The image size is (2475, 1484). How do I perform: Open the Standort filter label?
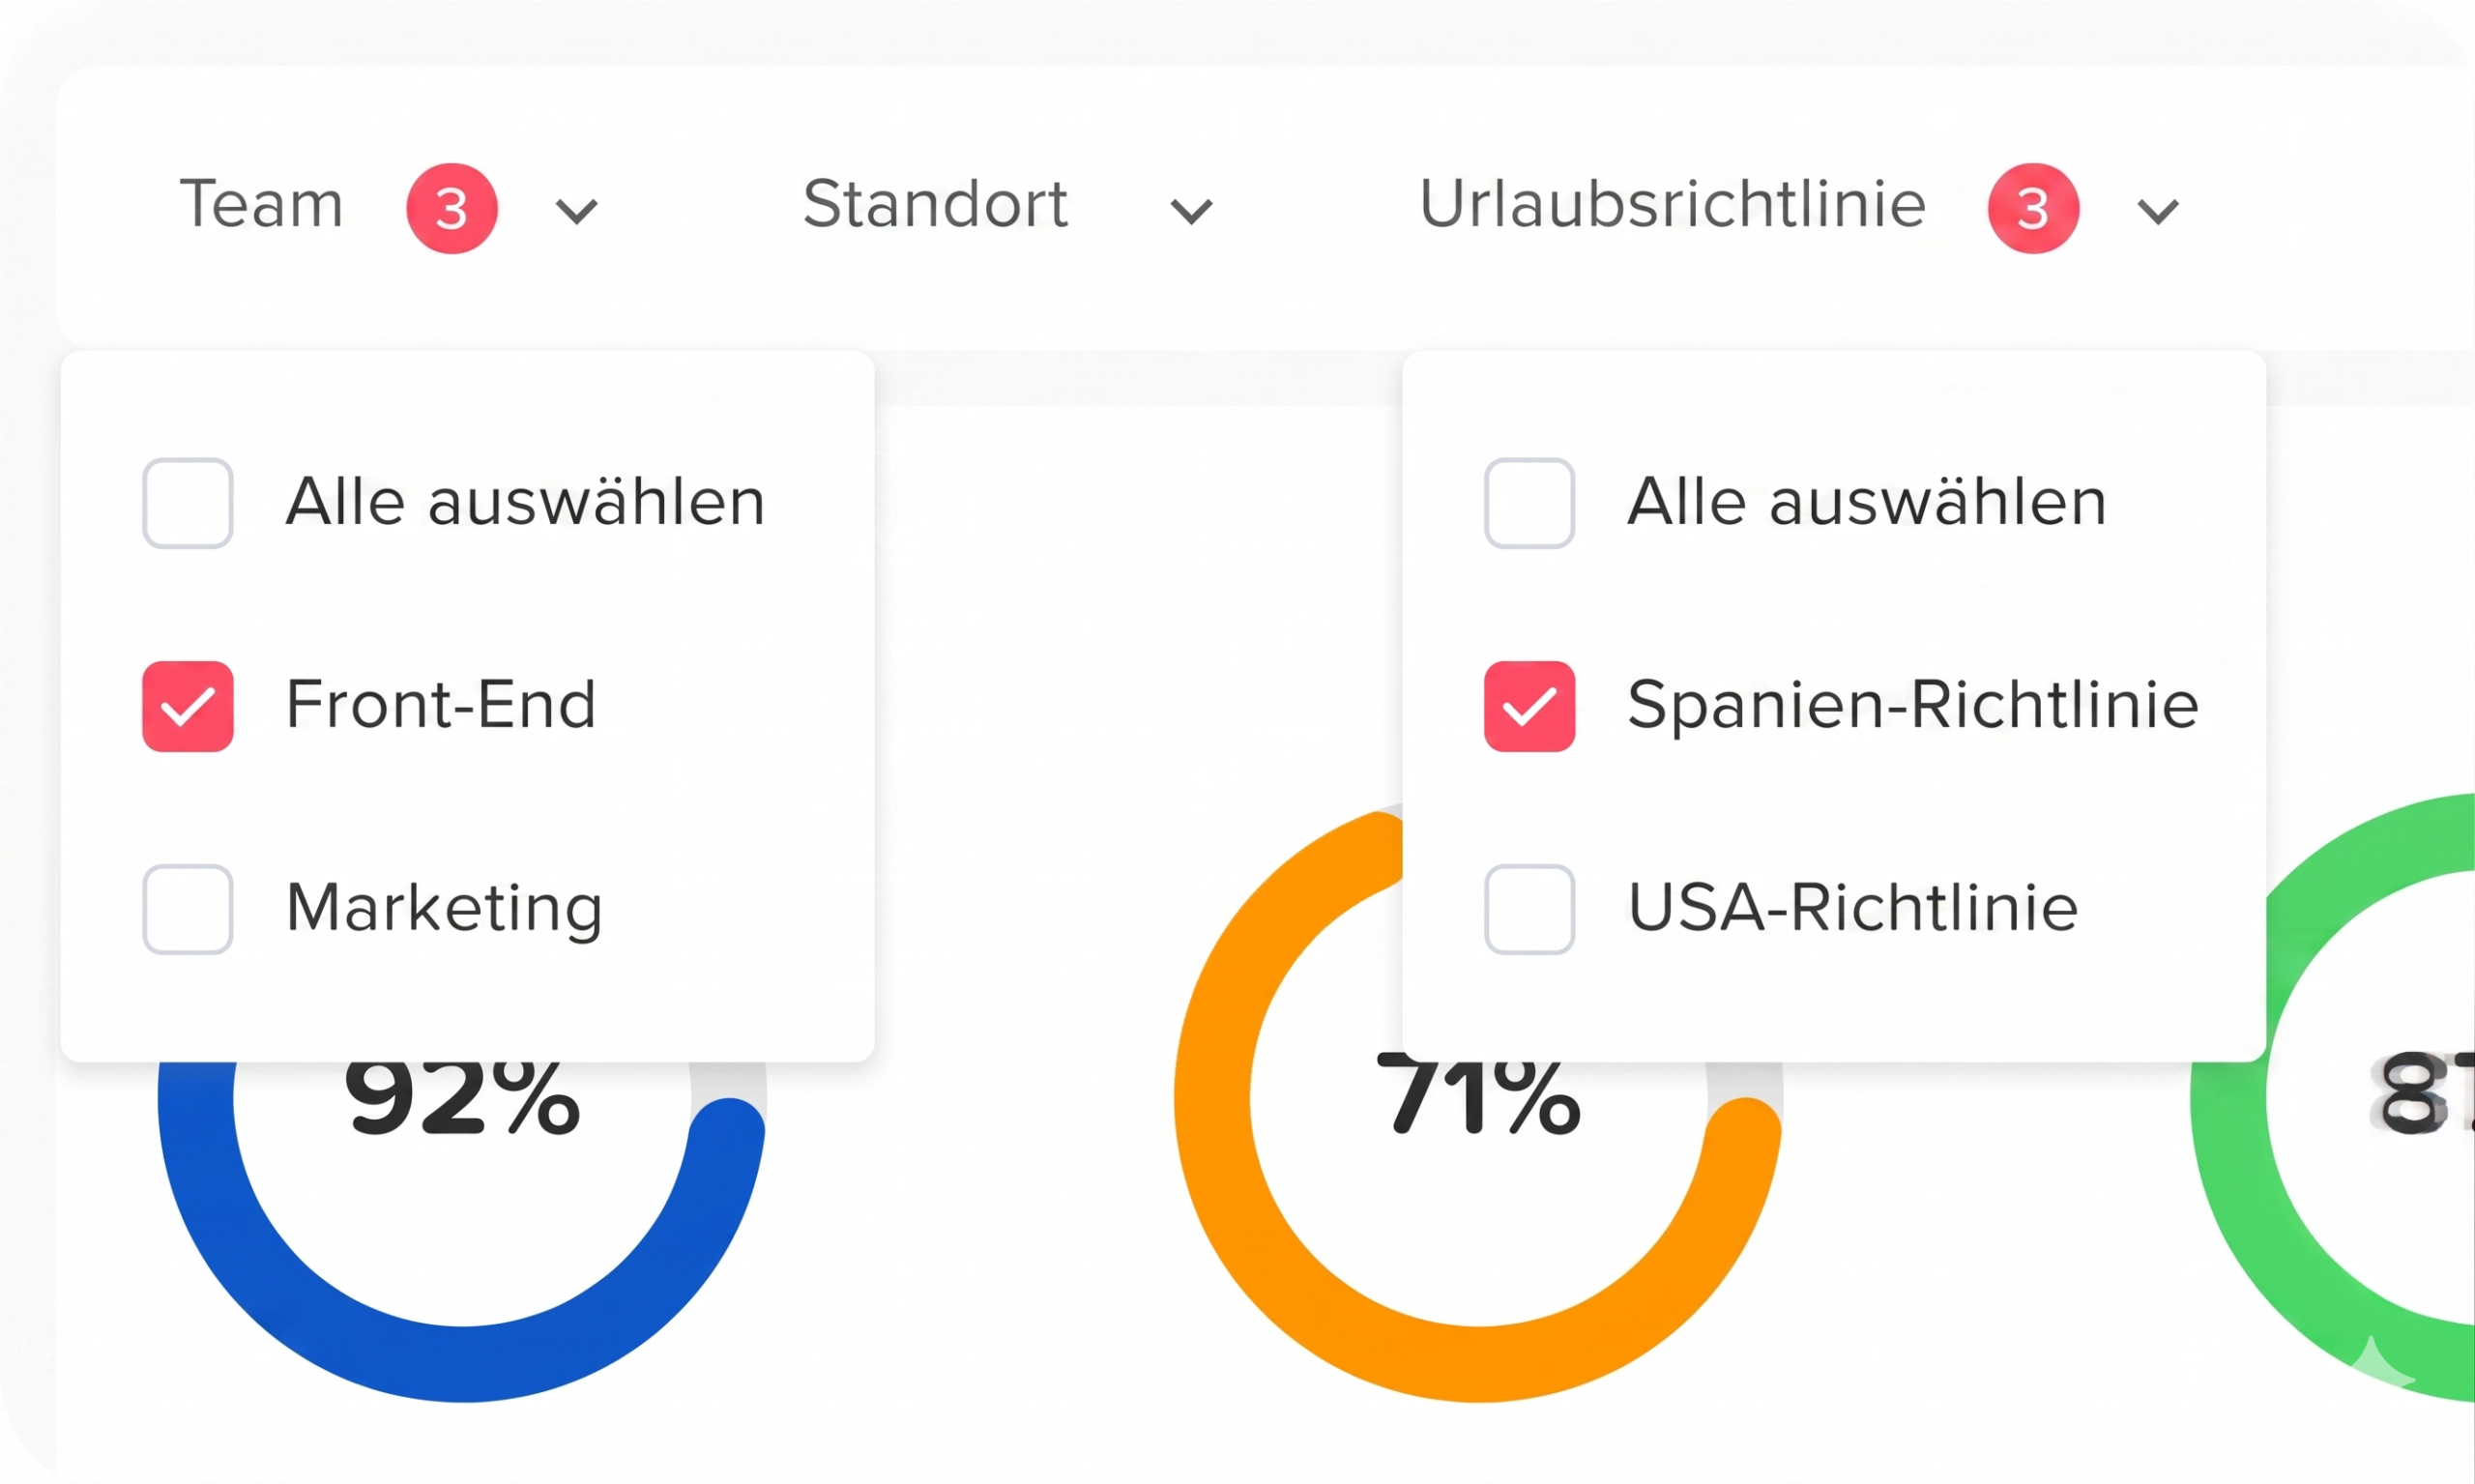tap(935, 205)
